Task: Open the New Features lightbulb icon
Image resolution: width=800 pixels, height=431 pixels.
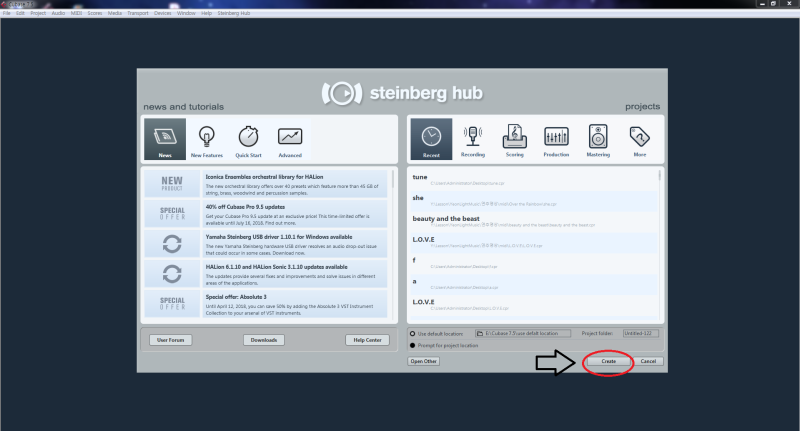Action: tap(207, 139)
